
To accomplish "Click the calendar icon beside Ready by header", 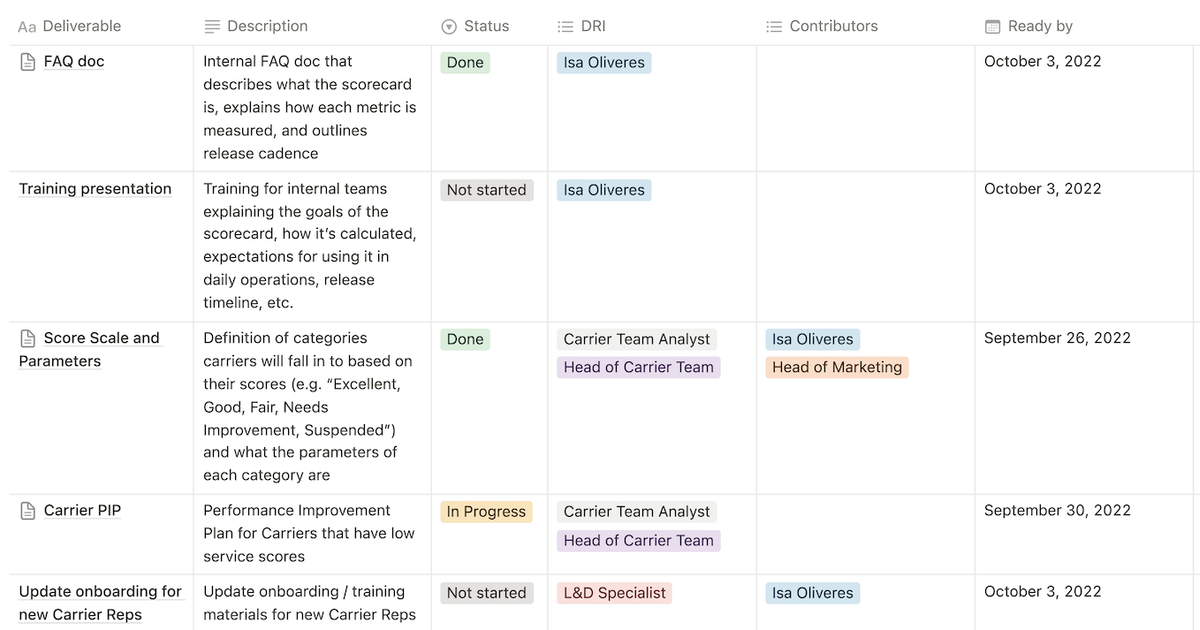I will click(x=992, y=26).
